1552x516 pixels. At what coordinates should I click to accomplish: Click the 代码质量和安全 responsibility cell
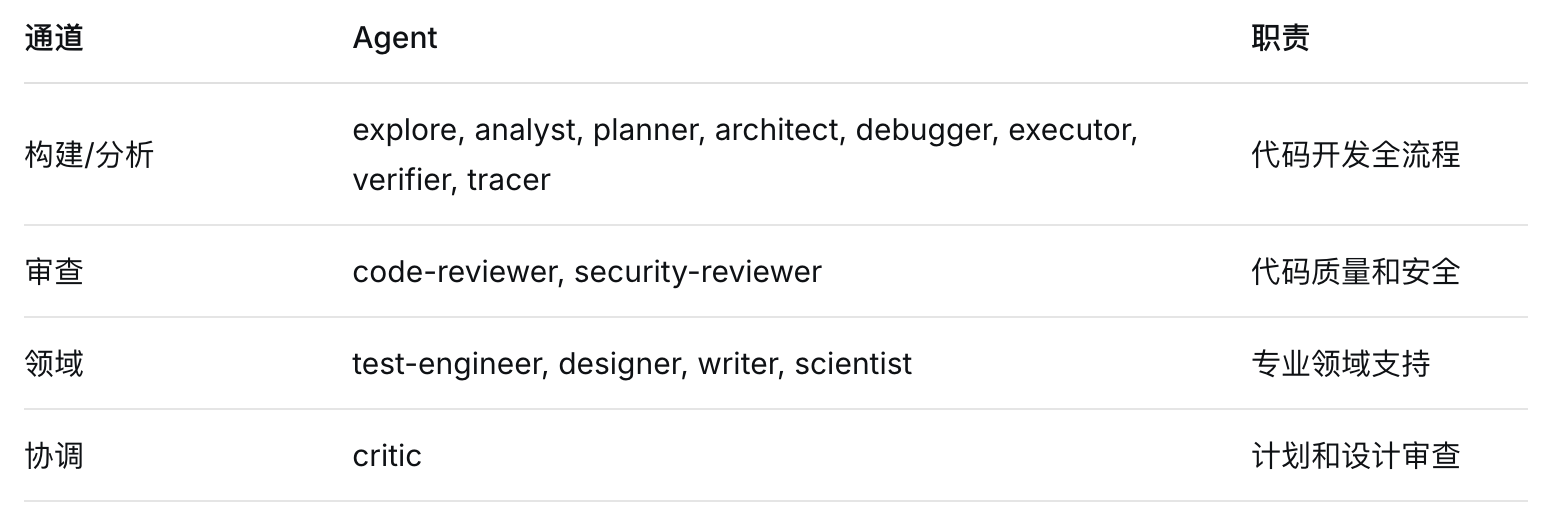point(1355,272)
